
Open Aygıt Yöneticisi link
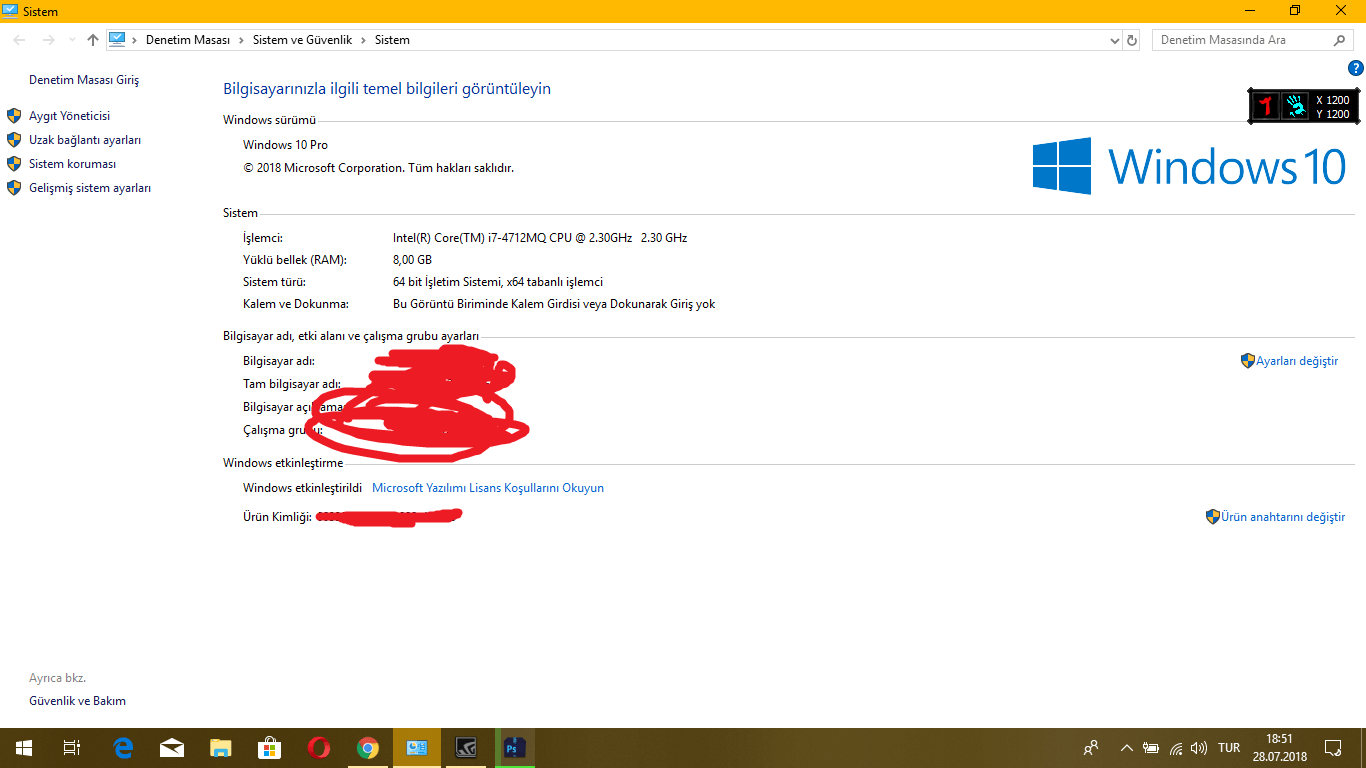69,116
